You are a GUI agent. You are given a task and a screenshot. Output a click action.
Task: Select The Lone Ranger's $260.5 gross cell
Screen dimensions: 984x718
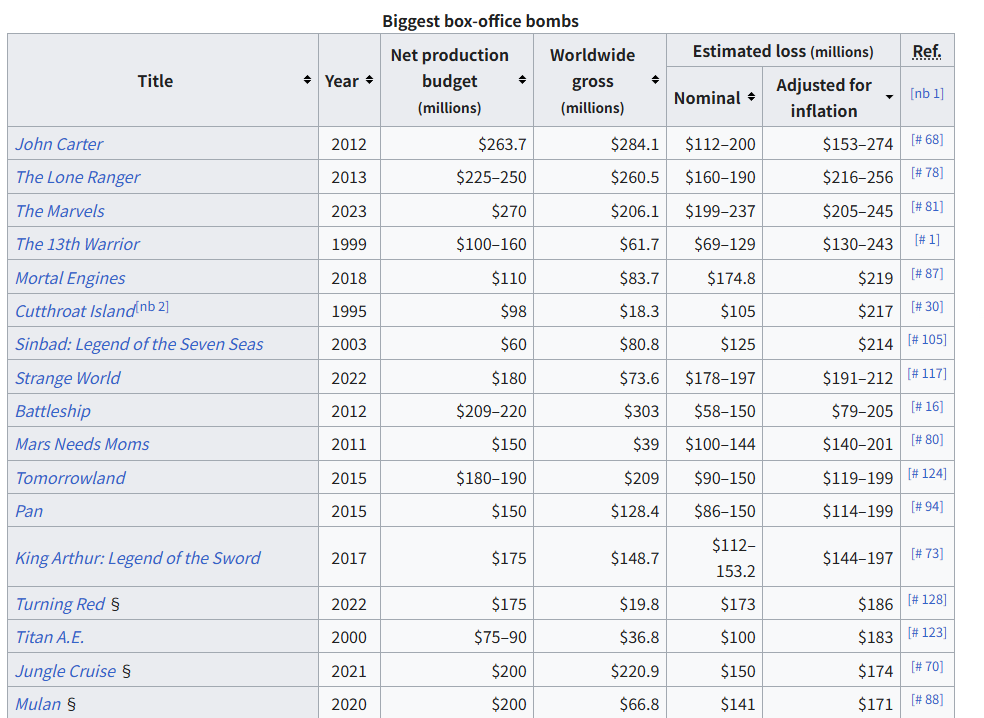pyautogui.click(x=600, y=177)
